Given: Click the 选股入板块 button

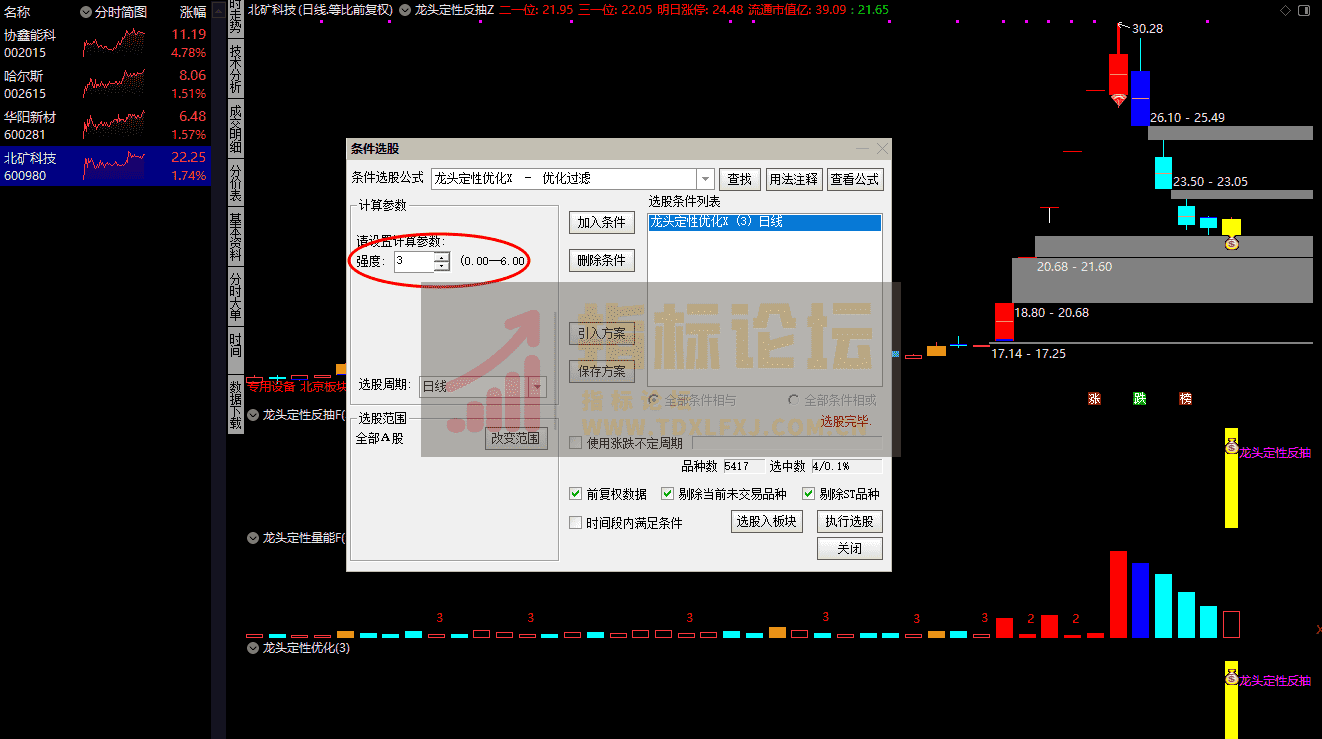Looking at the screenshot, I should 767,521.
